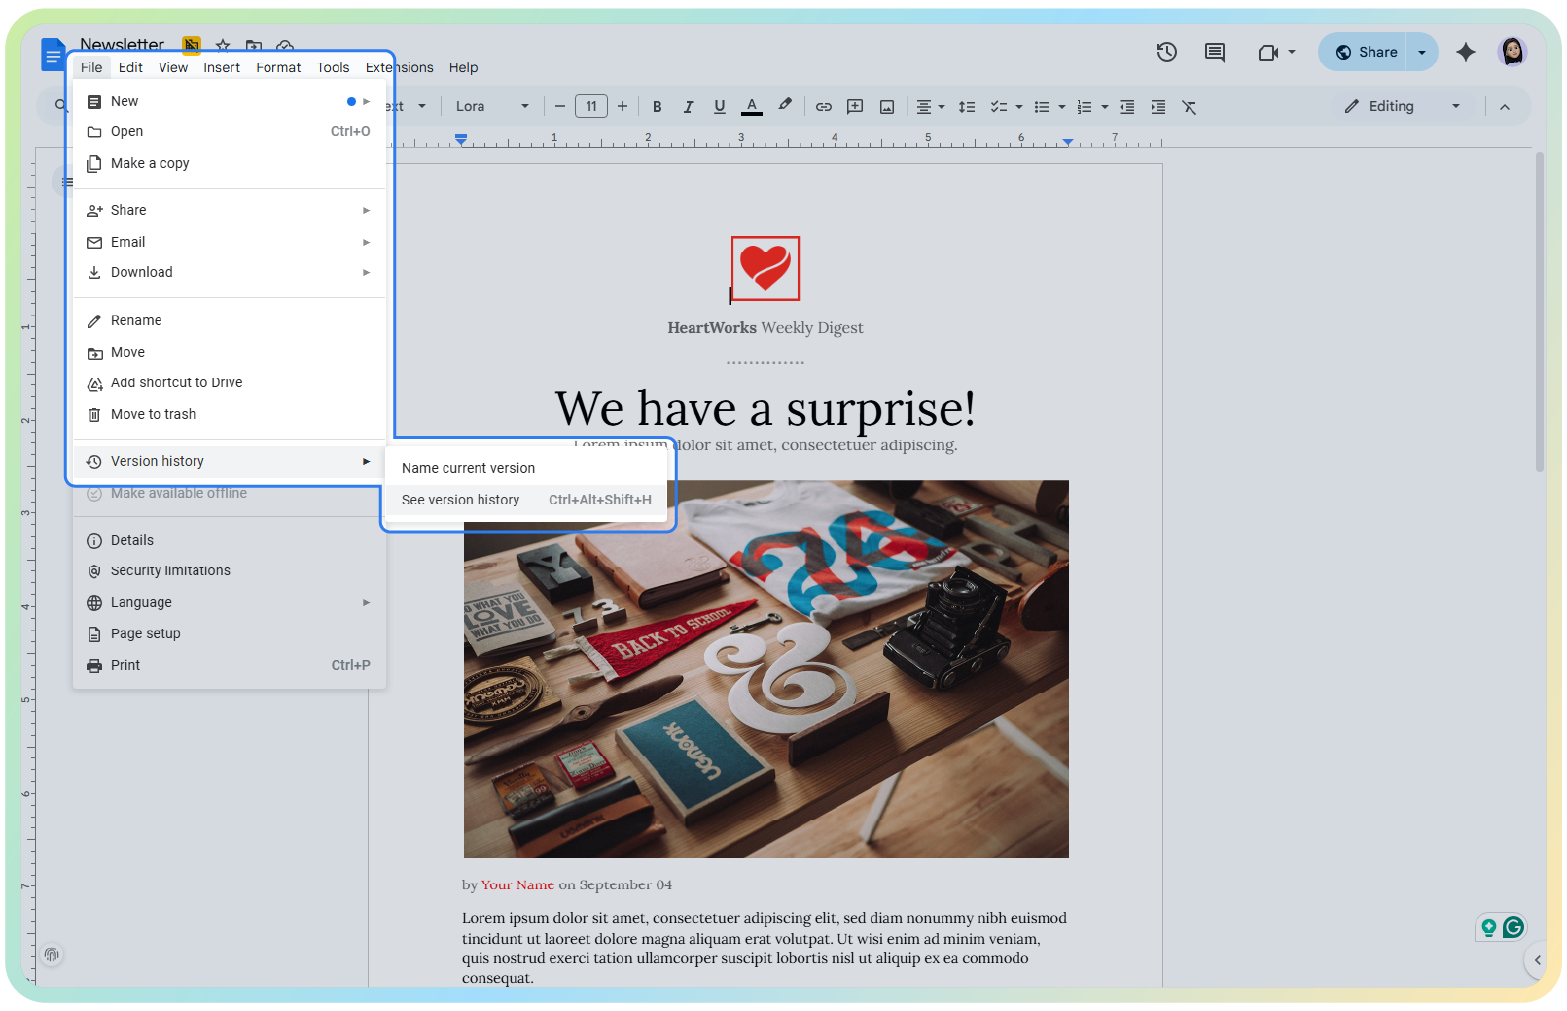1567x1011 pixels.
Task: Click the numbered list icon
Action: click(x=1084, y=106)
